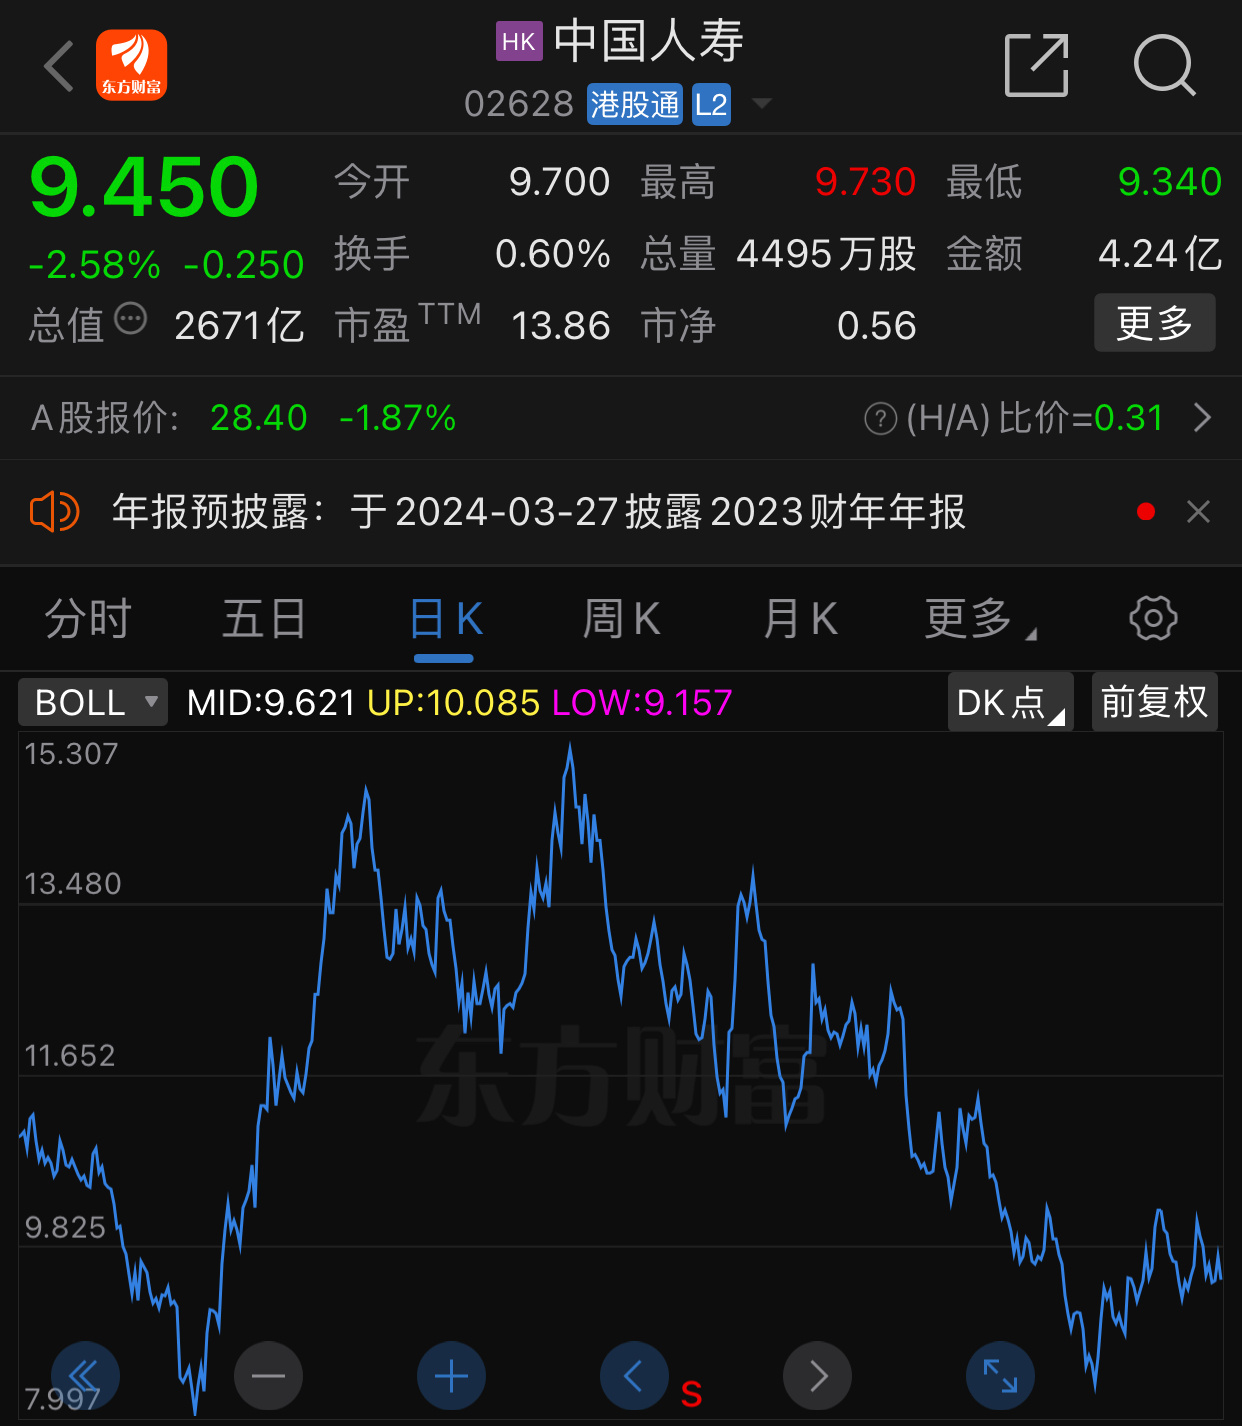Viewport: 1242px width, 1426px height.
Task: Click the zoom in plus button
Action: pos(451,1376)
